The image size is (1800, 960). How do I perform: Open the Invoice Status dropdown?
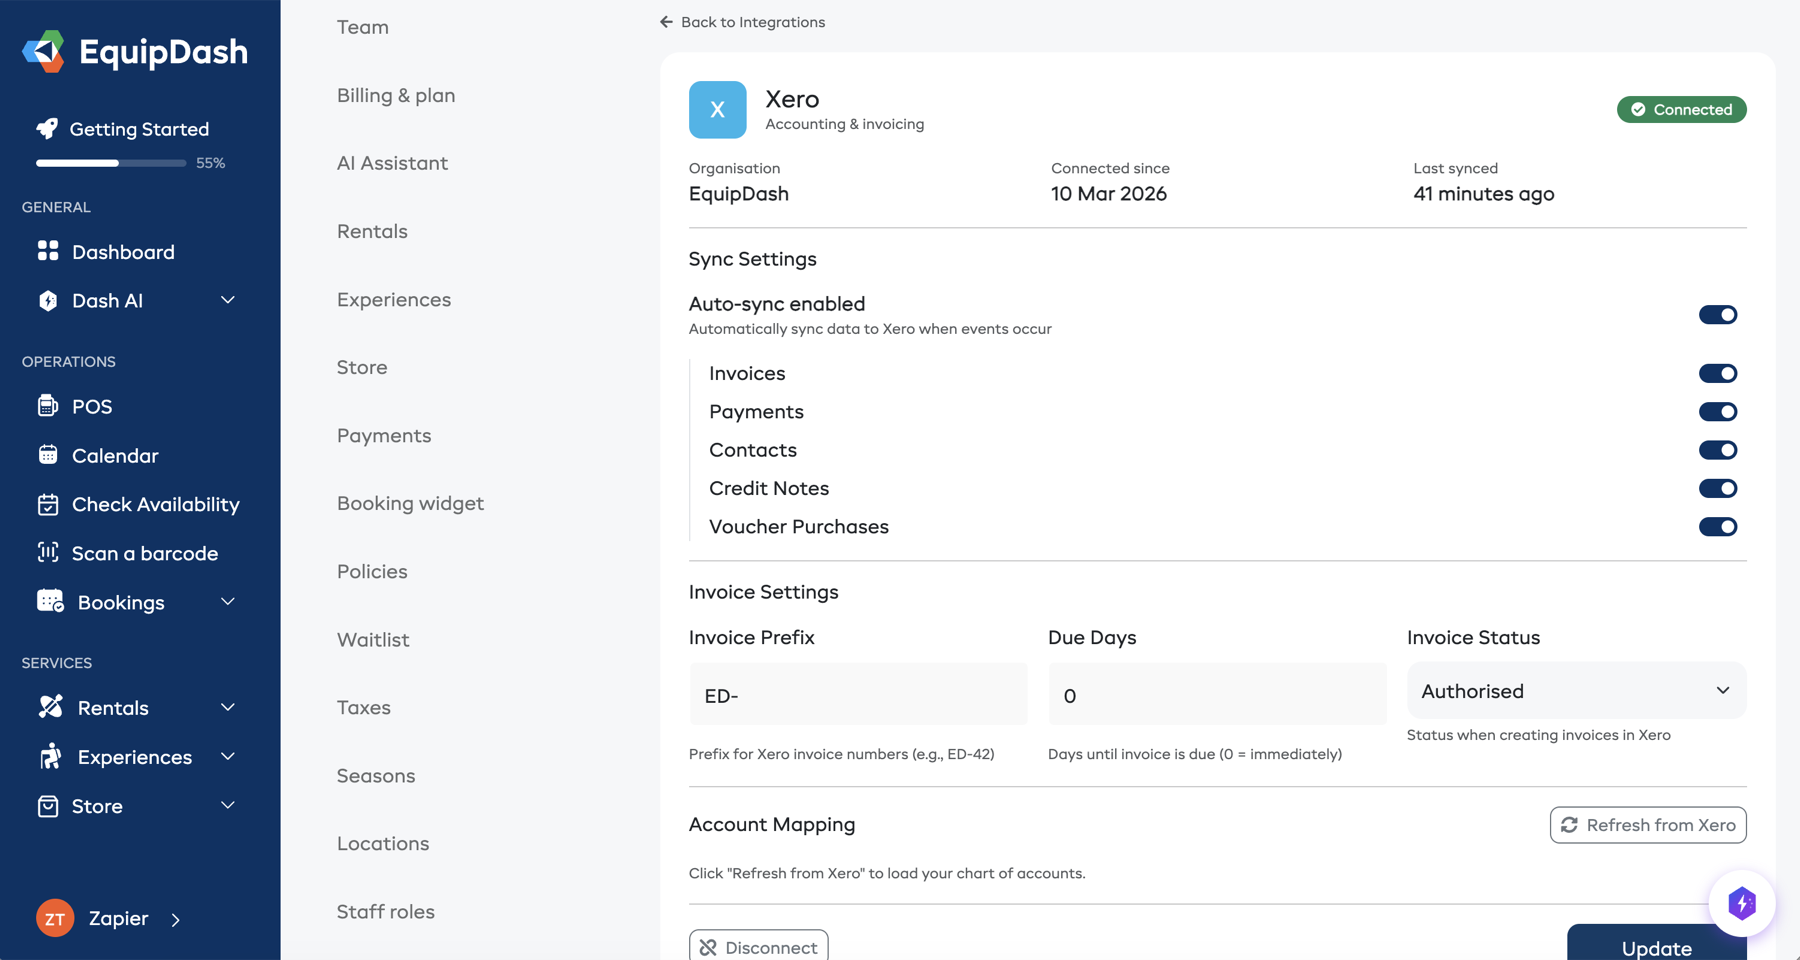[1575, 690]
